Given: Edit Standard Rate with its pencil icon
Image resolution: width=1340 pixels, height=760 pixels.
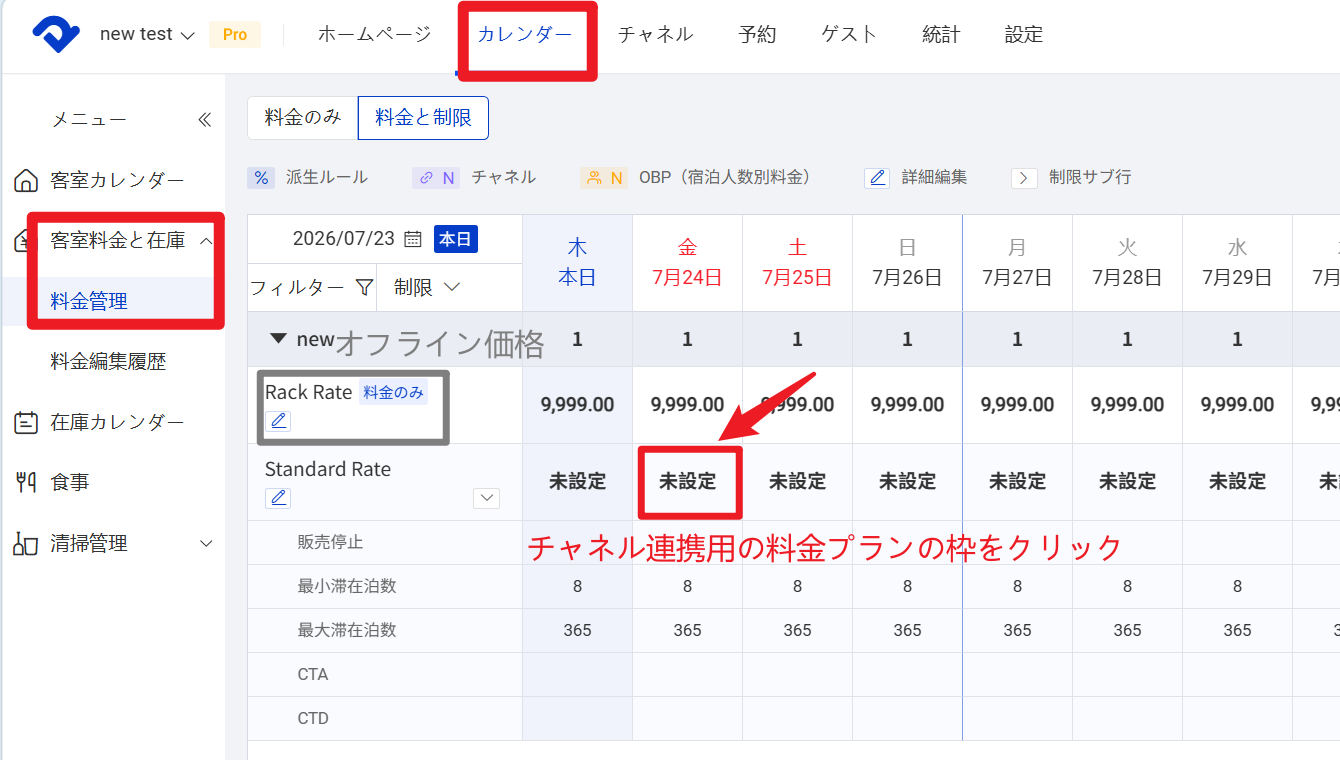Looking at the screenshot, I should [278, 497].
